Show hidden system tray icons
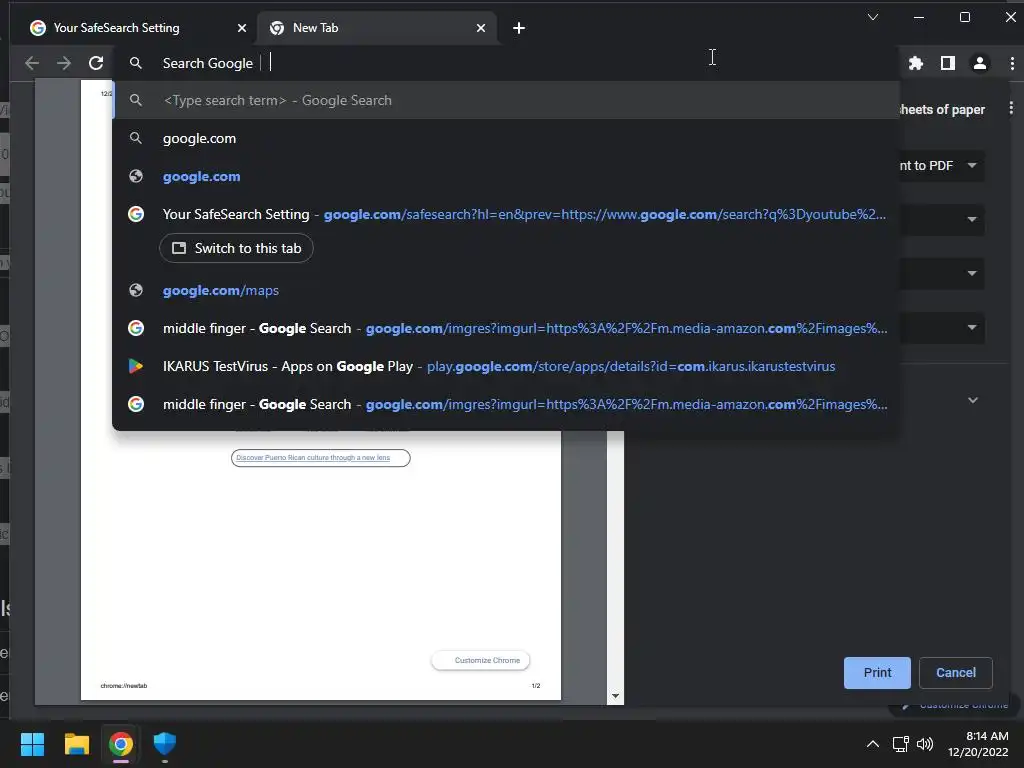The width and height of the screenshot is (1024, 768). click(x=872, y=744)
